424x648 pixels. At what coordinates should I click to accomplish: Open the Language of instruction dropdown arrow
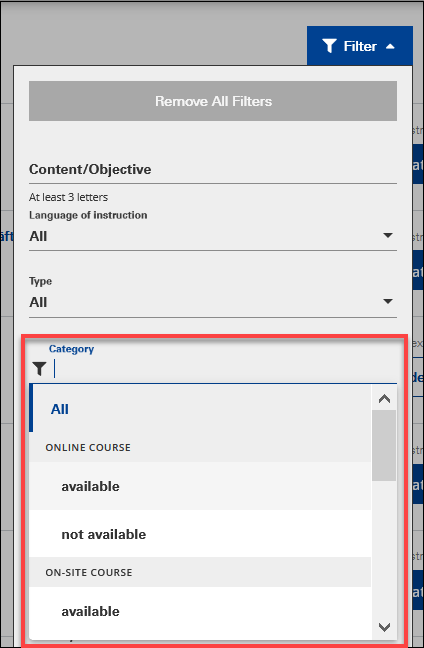pos(388,236)
